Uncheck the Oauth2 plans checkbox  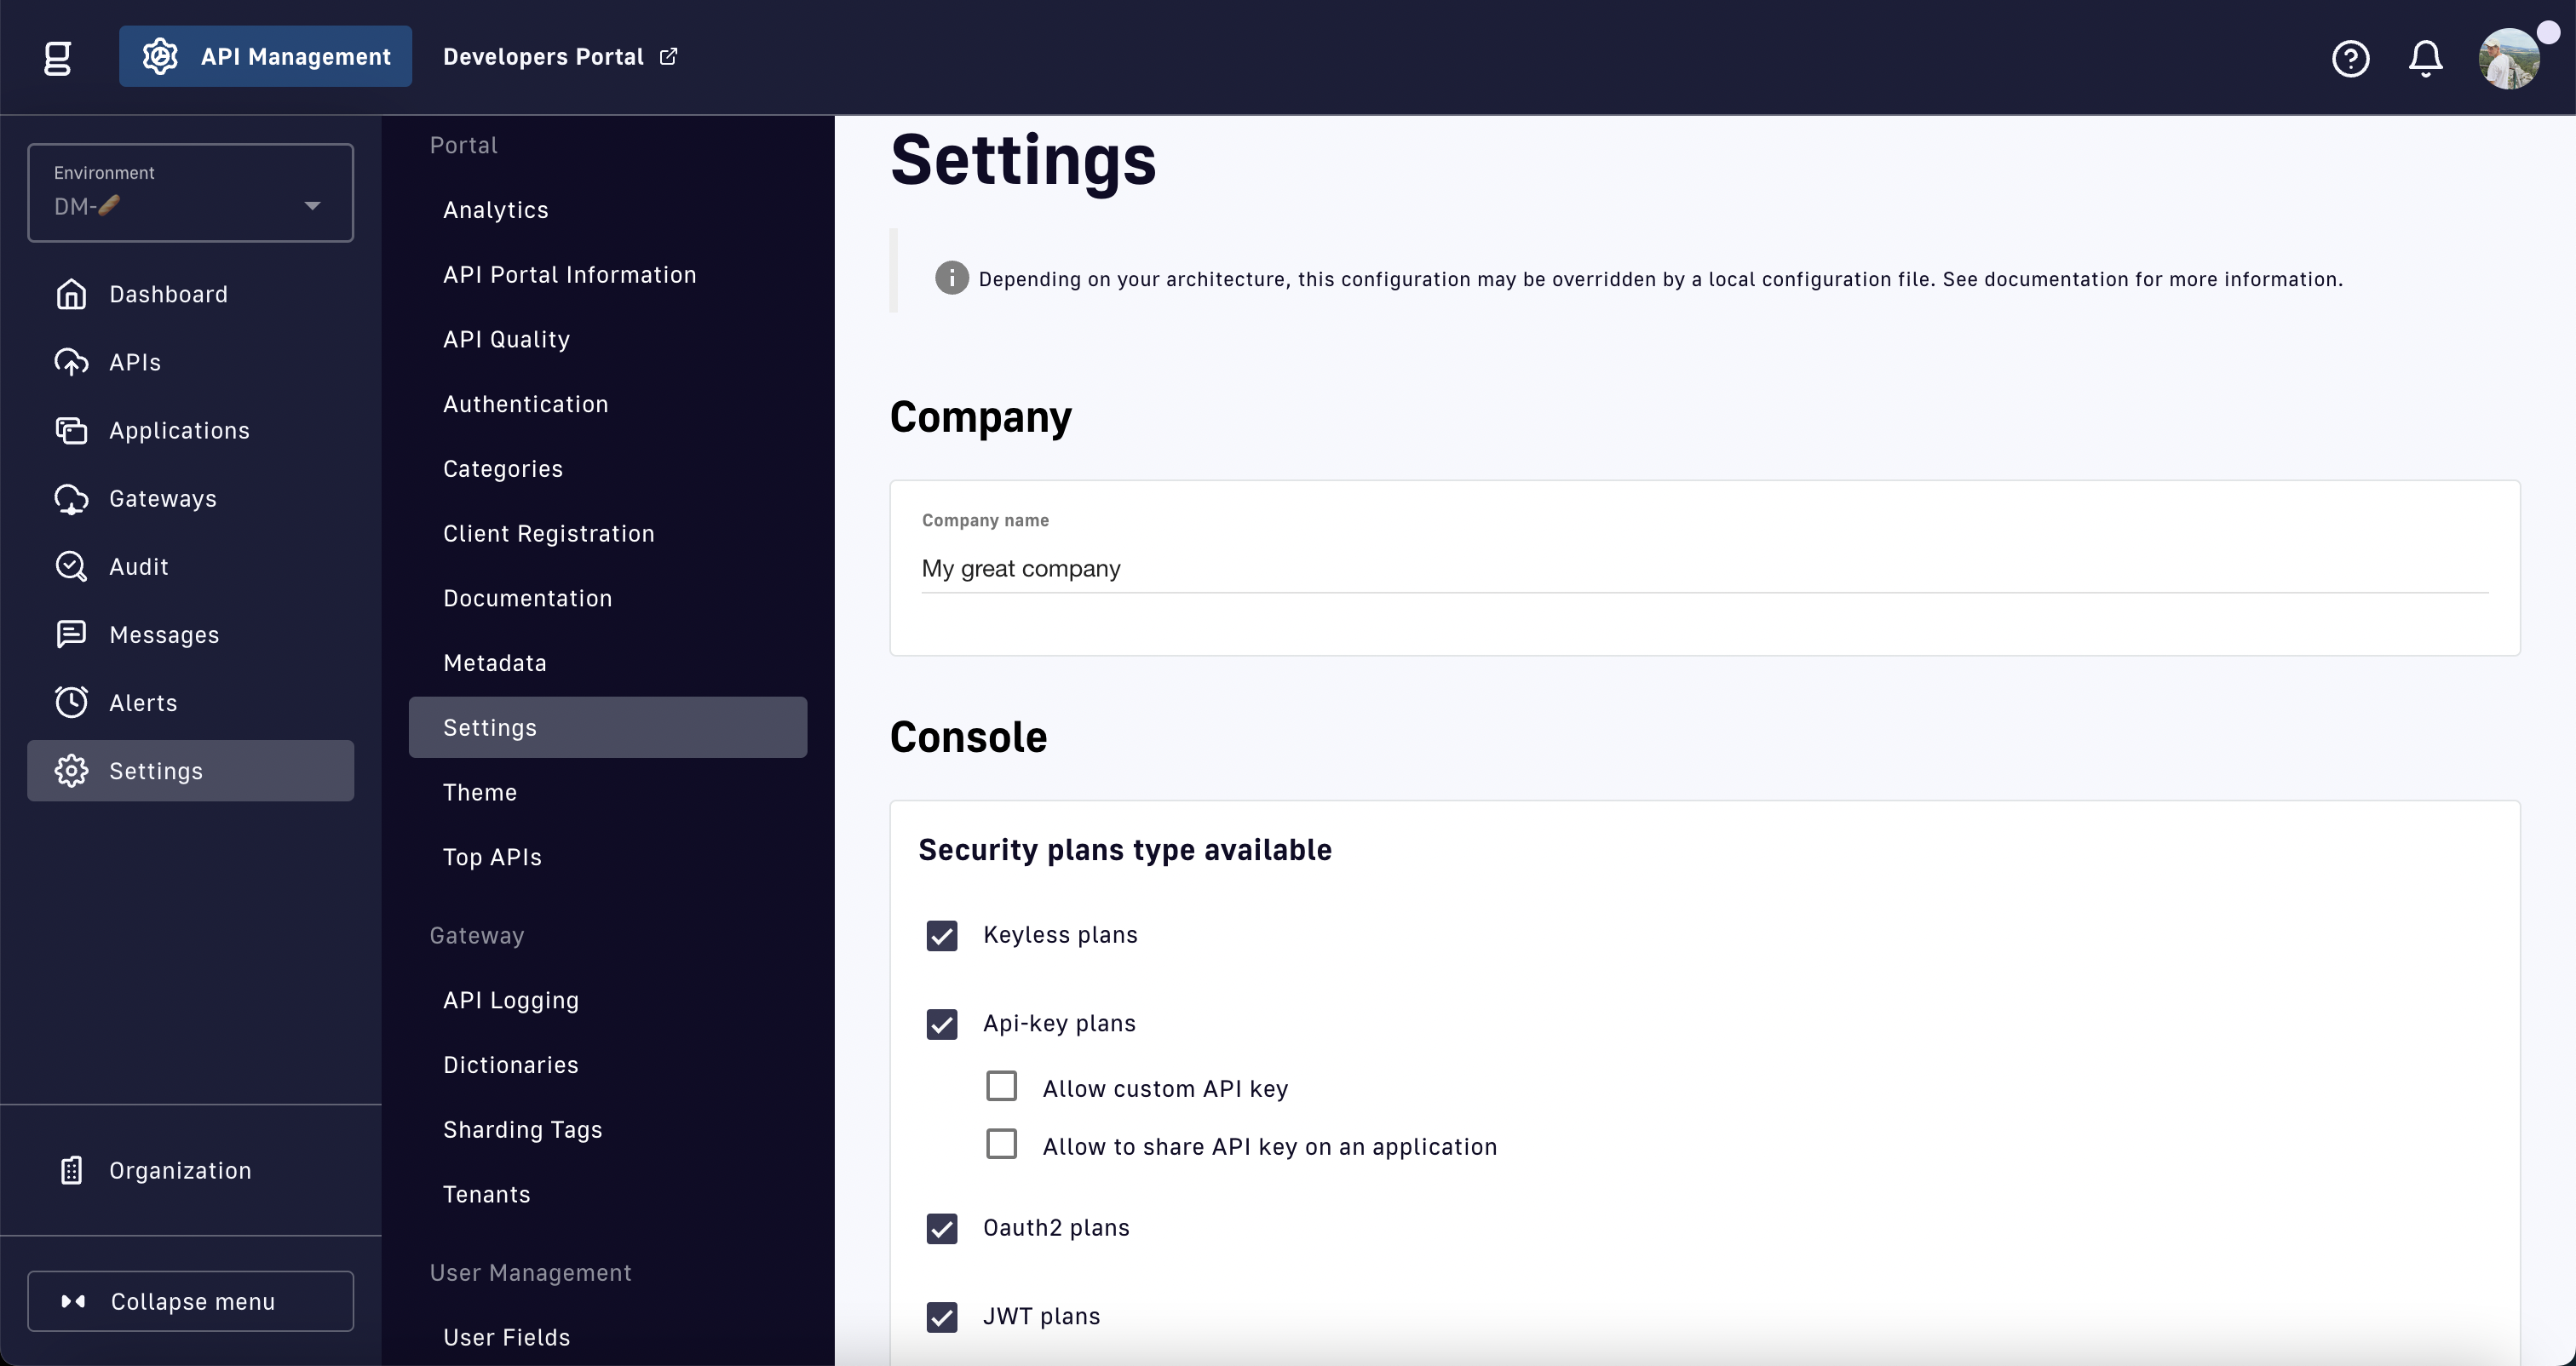tap(941, 1228)
